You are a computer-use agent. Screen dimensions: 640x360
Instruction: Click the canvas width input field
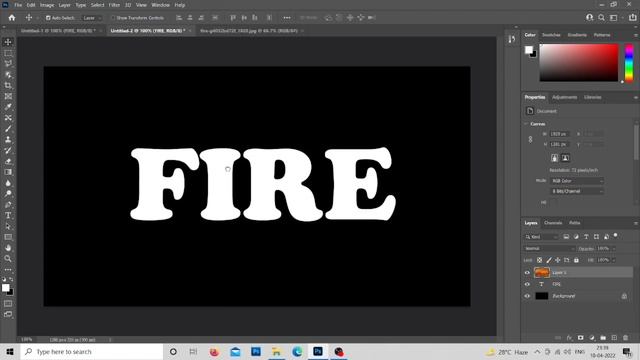coord(559,134)
